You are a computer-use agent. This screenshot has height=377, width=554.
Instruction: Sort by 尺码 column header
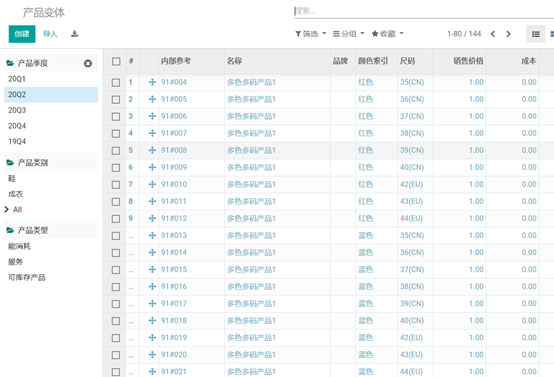(407, 61)
